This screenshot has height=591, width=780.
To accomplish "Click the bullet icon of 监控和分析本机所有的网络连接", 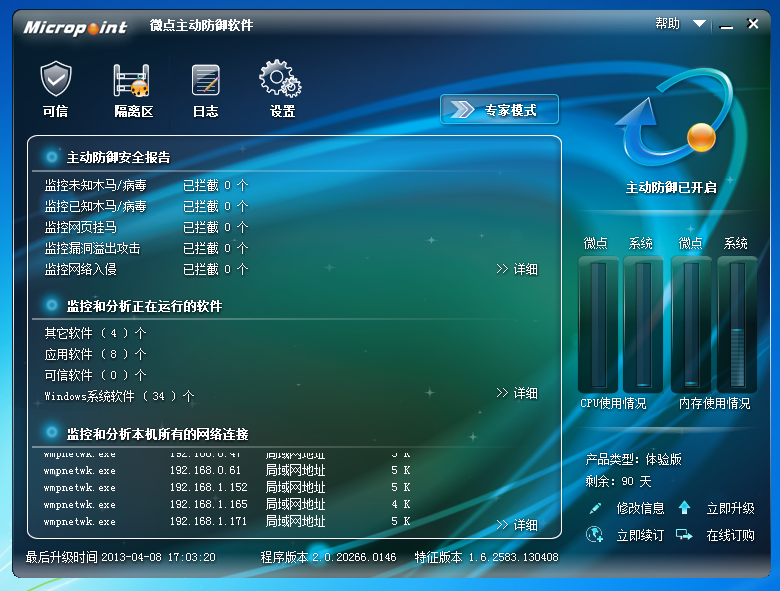I will 52,432.
